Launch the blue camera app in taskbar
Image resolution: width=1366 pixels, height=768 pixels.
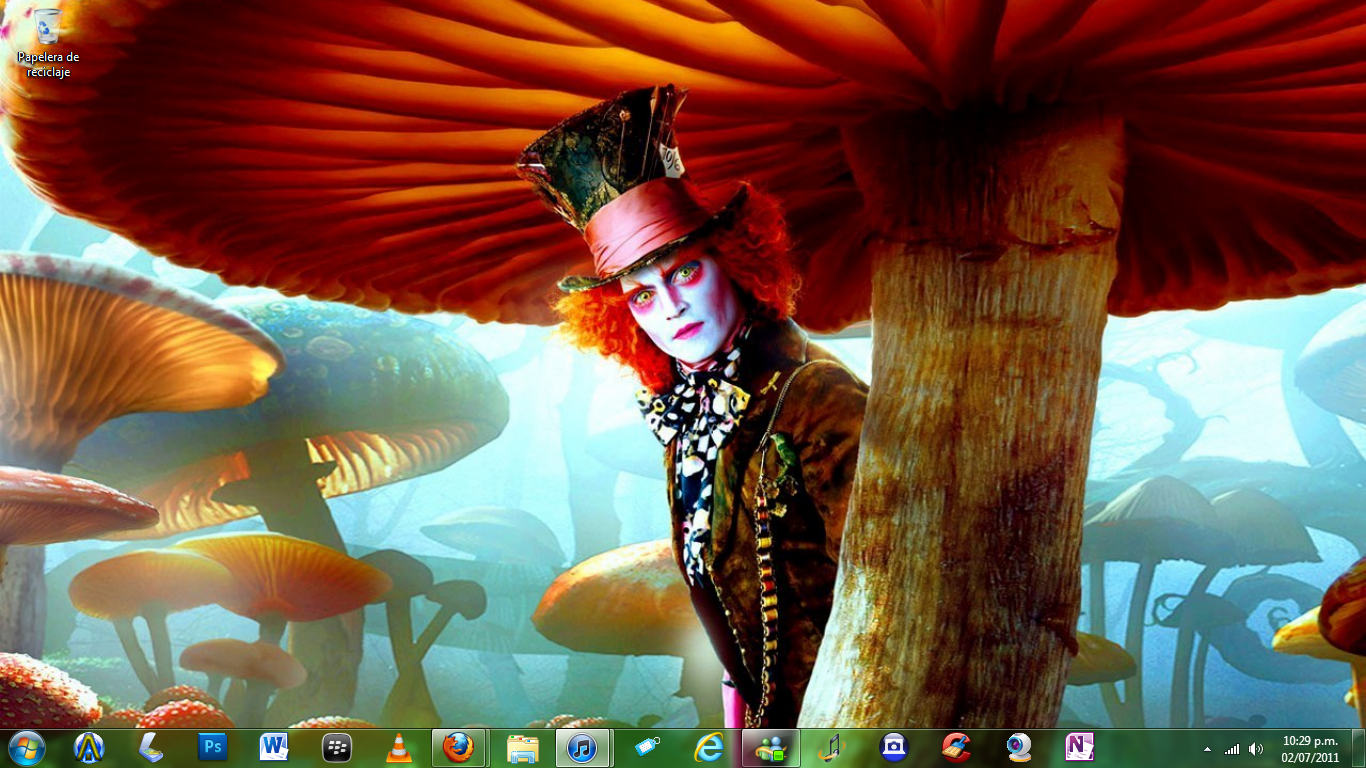[894, 747]
